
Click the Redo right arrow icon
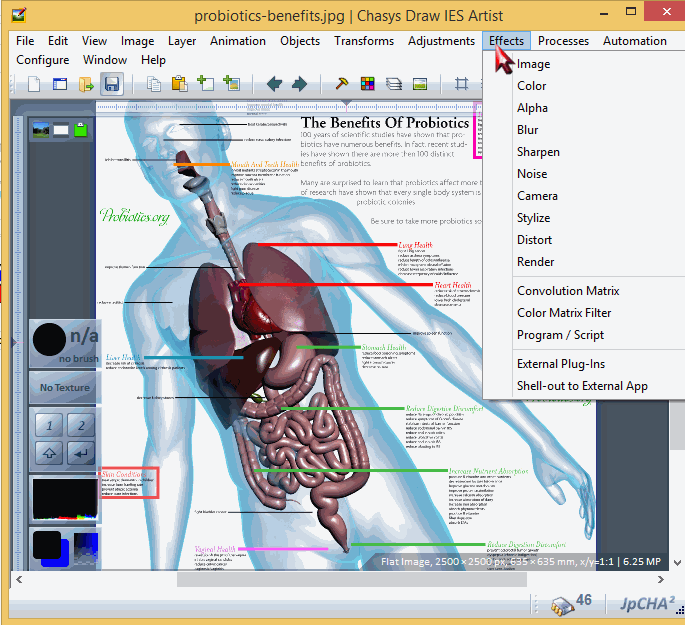[298, 84]
